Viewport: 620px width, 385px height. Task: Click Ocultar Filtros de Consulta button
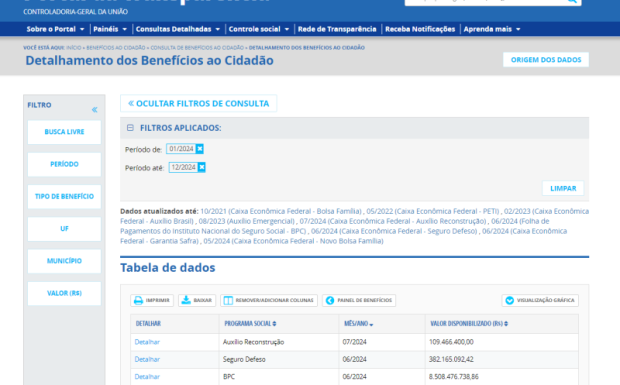coord(198,104)
